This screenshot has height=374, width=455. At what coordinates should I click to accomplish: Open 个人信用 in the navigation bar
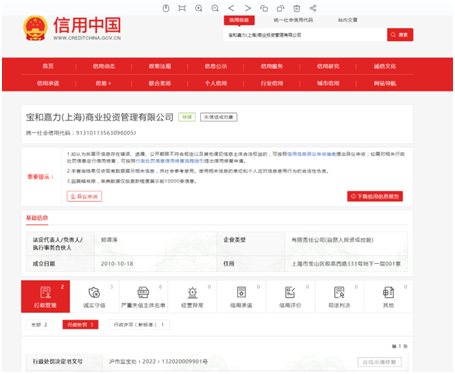pos(216,83)
